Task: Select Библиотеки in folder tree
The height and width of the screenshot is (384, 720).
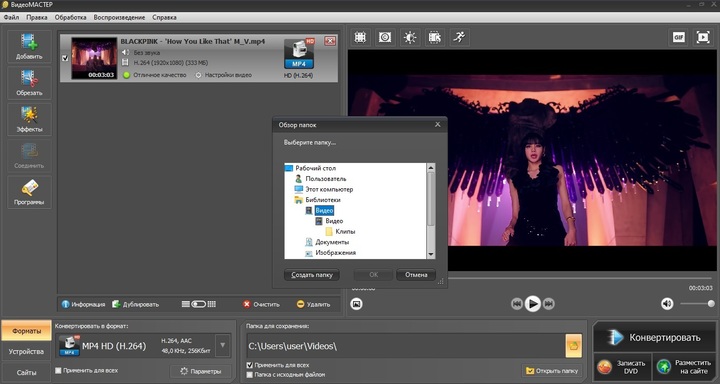Action: pyautogui.click(x=323, y=200)
